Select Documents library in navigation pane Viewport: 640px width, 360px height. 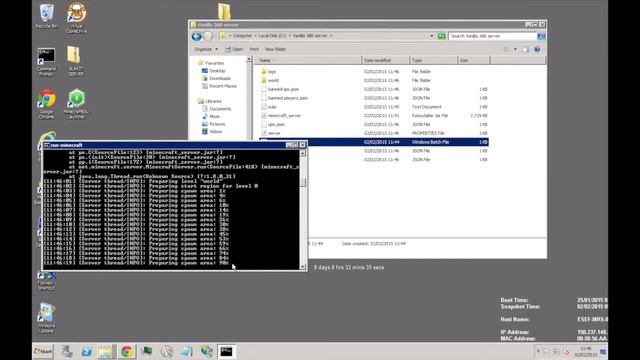[216, 109]
